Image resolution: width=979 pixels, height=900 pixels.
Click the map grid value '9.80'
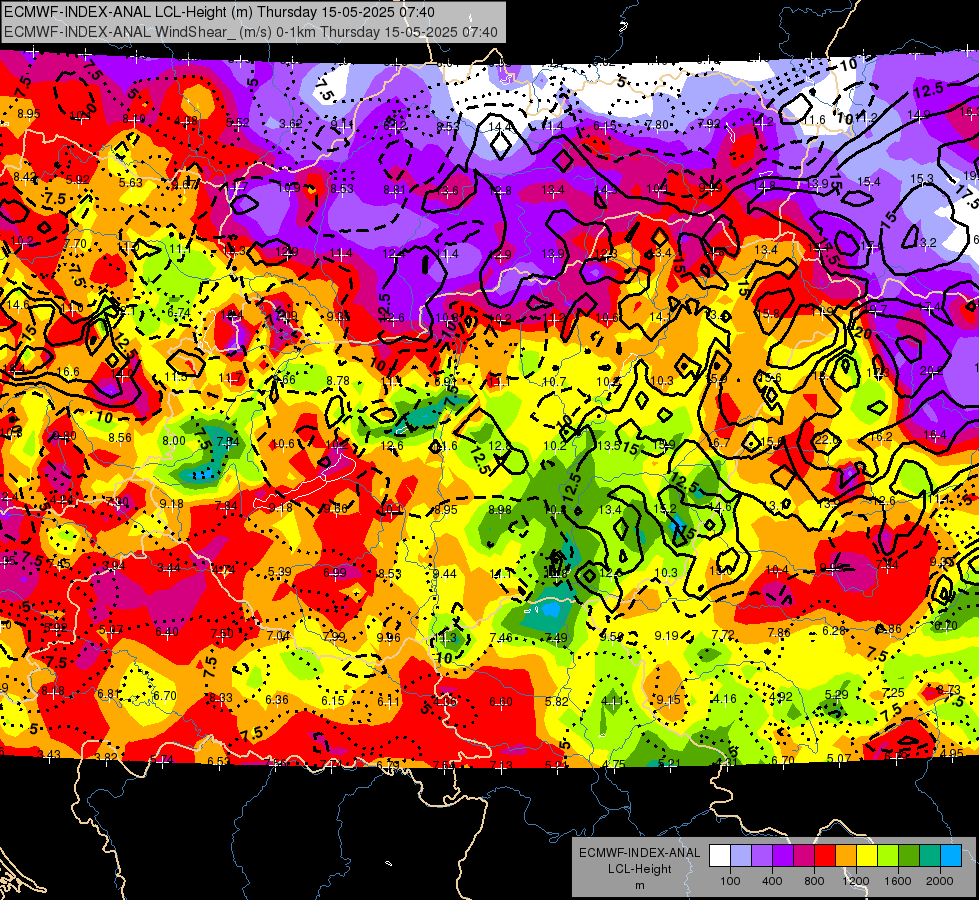(x=64, y=436)
